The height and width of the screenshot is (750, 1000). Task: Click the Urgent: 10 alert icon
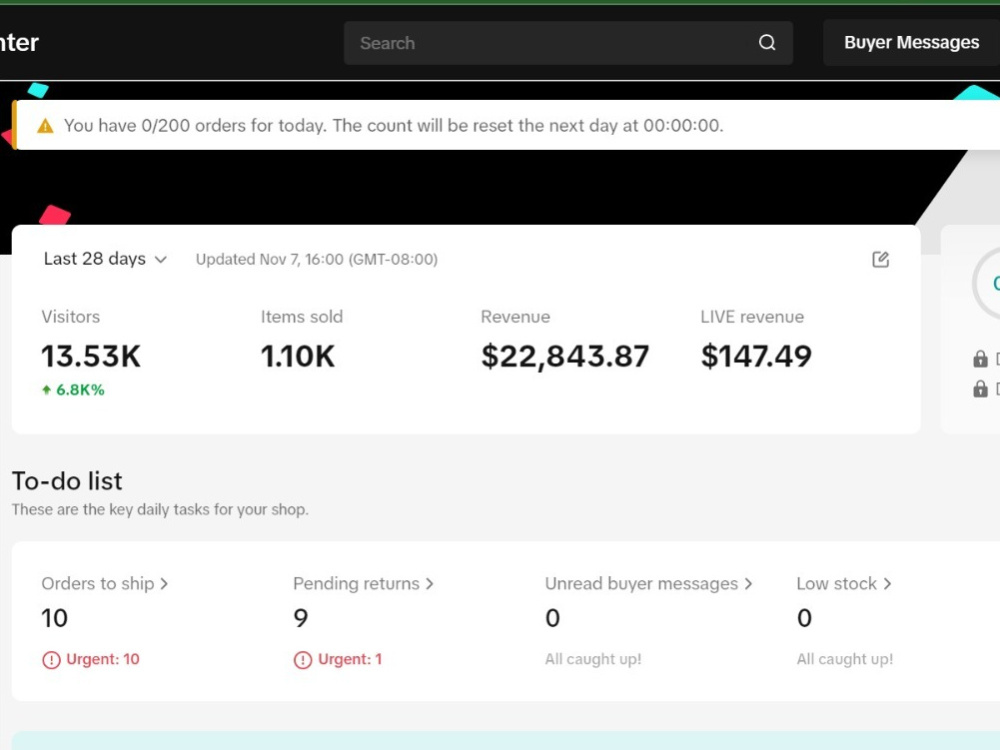coord(51,659)
